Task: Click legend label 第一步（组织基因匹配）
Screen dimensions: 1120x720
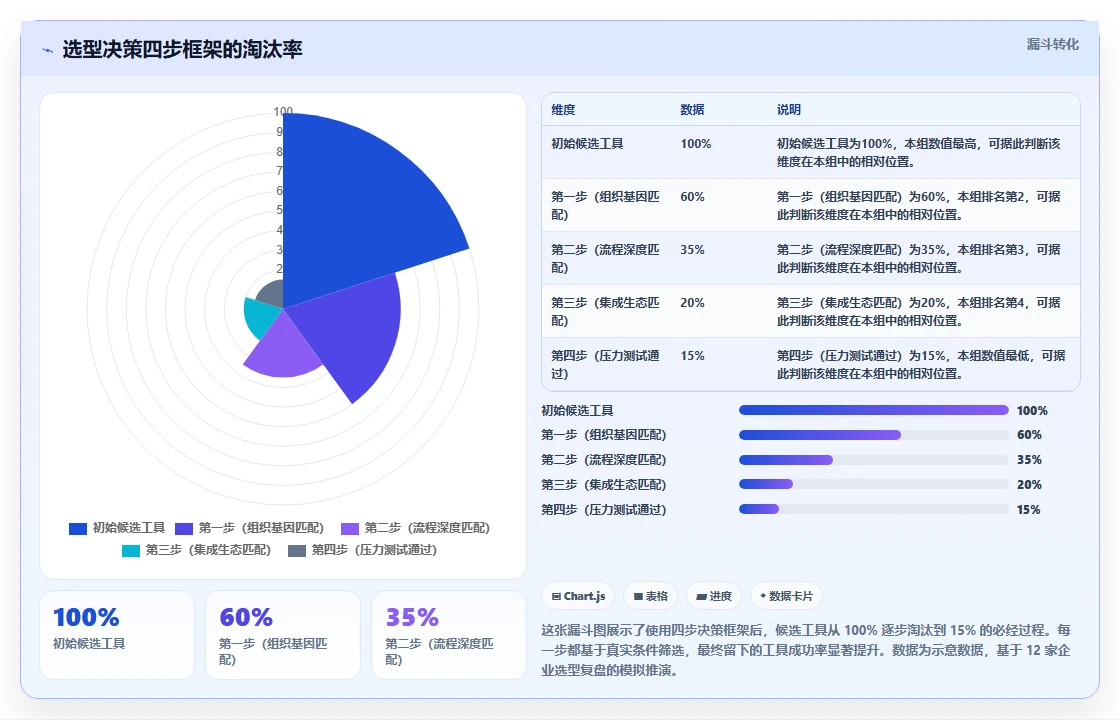Action: pyautogui.click(x=261, y=528)
